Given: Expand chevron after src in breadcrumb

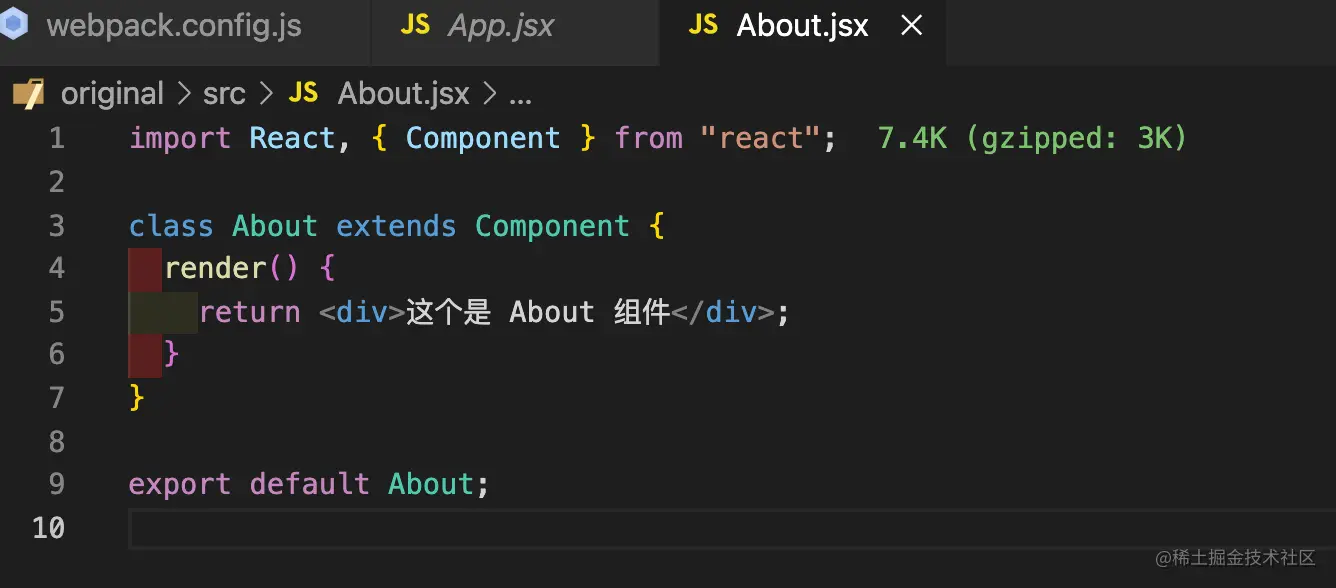Looking at the screenshot, I should (266, 94).
